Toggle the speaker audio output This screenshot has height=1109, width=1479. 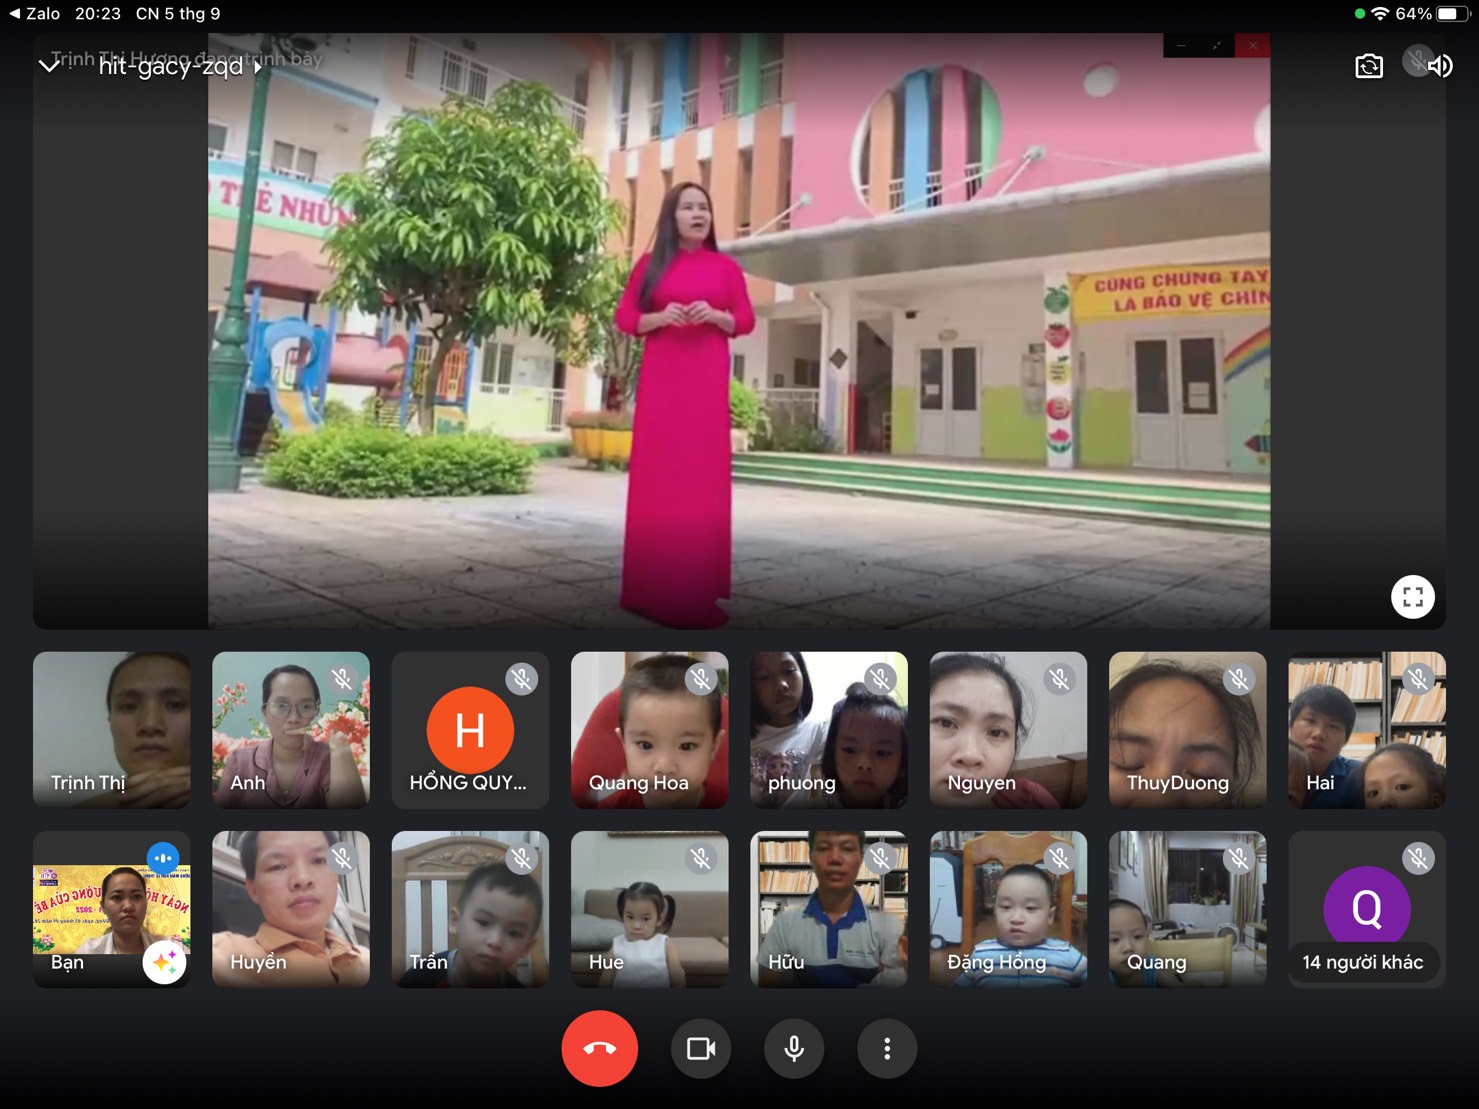[1440, 66]
